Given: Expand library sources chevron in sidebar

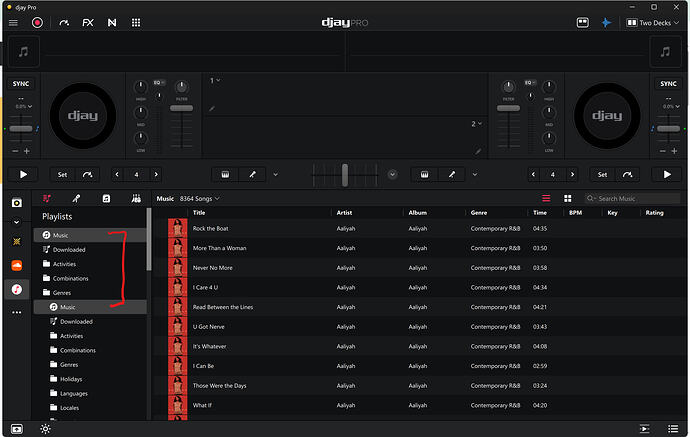Looking at the screenshot, I should [x=17, y=222].
